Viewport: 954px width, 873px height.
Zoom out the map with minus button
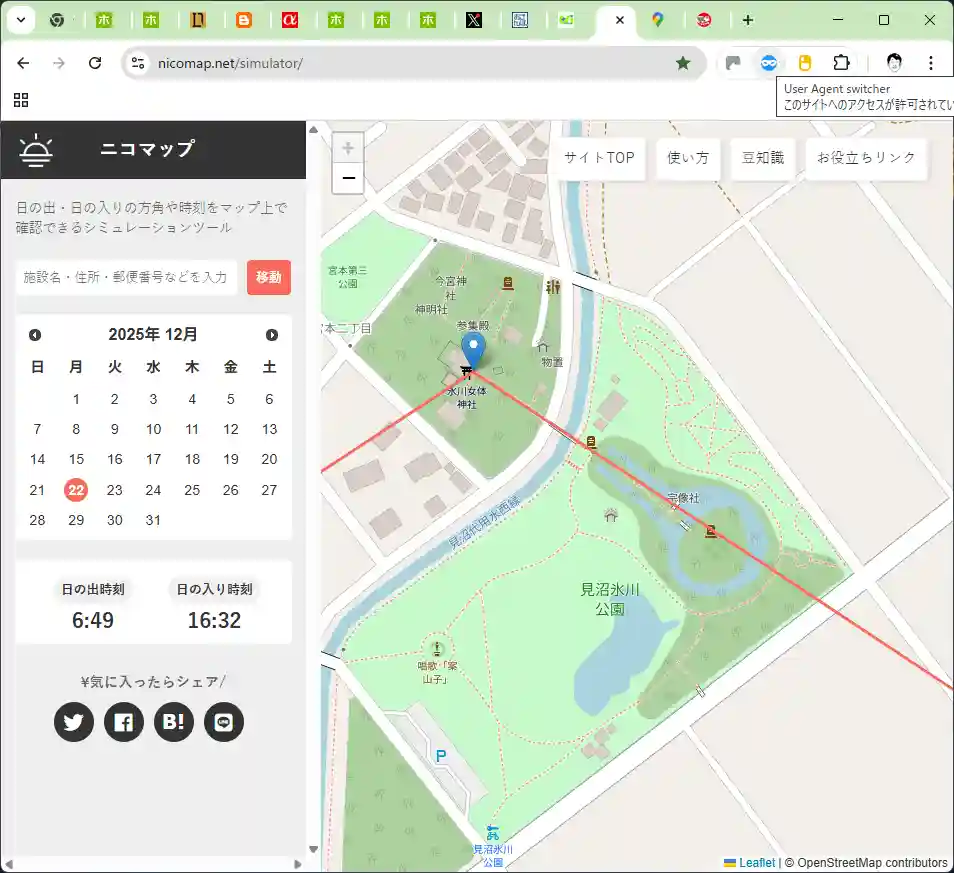click(348, 179)
